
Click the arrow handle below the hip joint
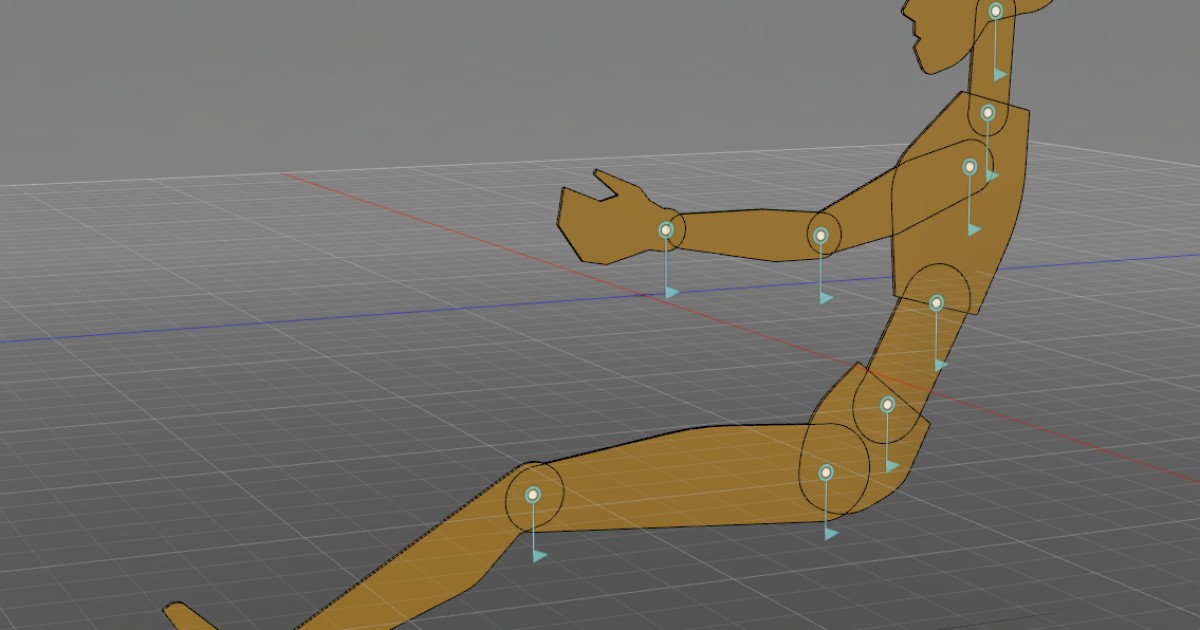[x=893, y=464]
